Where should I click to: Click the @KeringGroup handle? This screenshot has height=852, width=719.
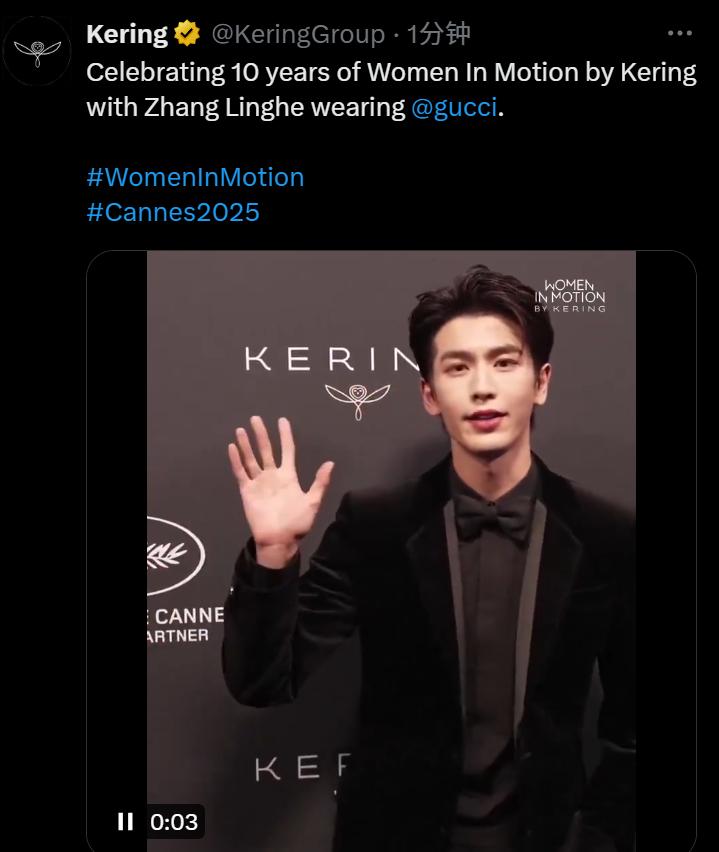click(298, 34)
